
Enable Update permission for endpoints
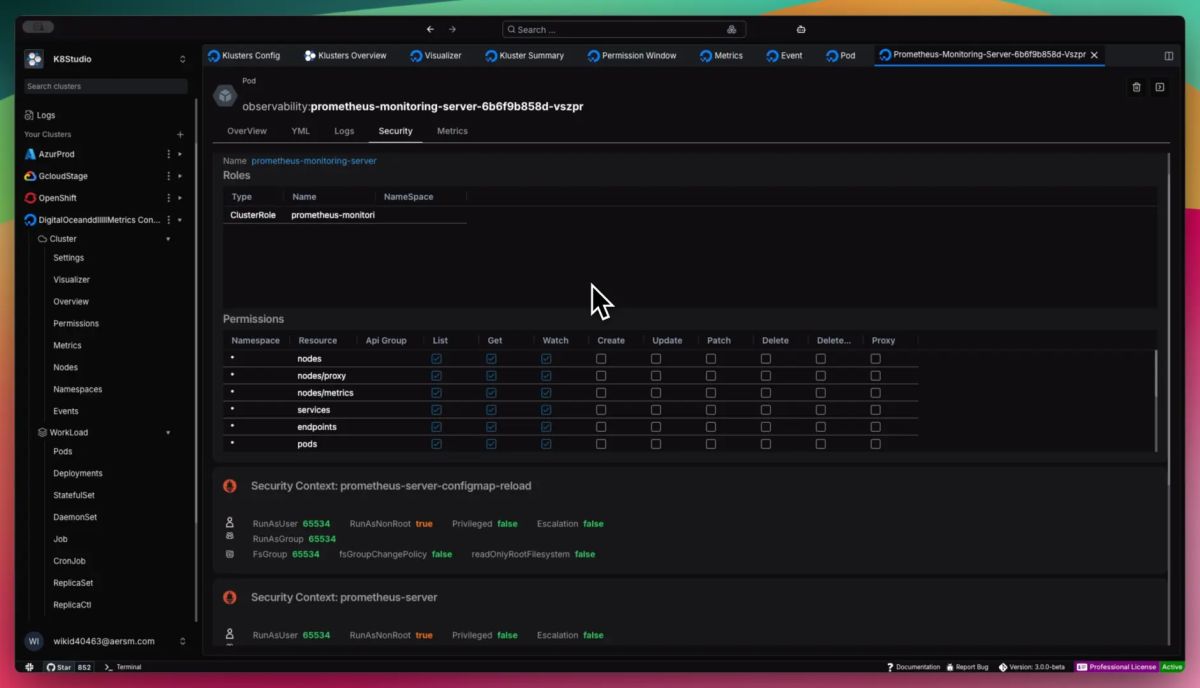coord(656,426)
